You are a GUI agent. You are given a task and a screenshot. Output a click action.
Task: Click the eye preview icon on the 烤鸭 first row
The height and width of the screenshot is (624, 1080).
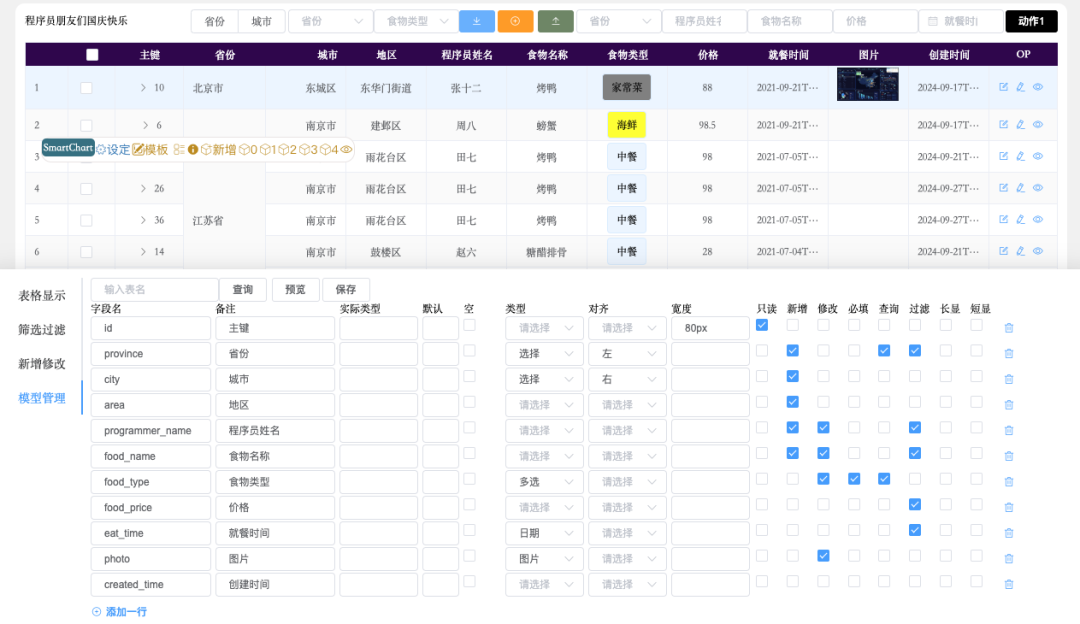click(1038, 87)
